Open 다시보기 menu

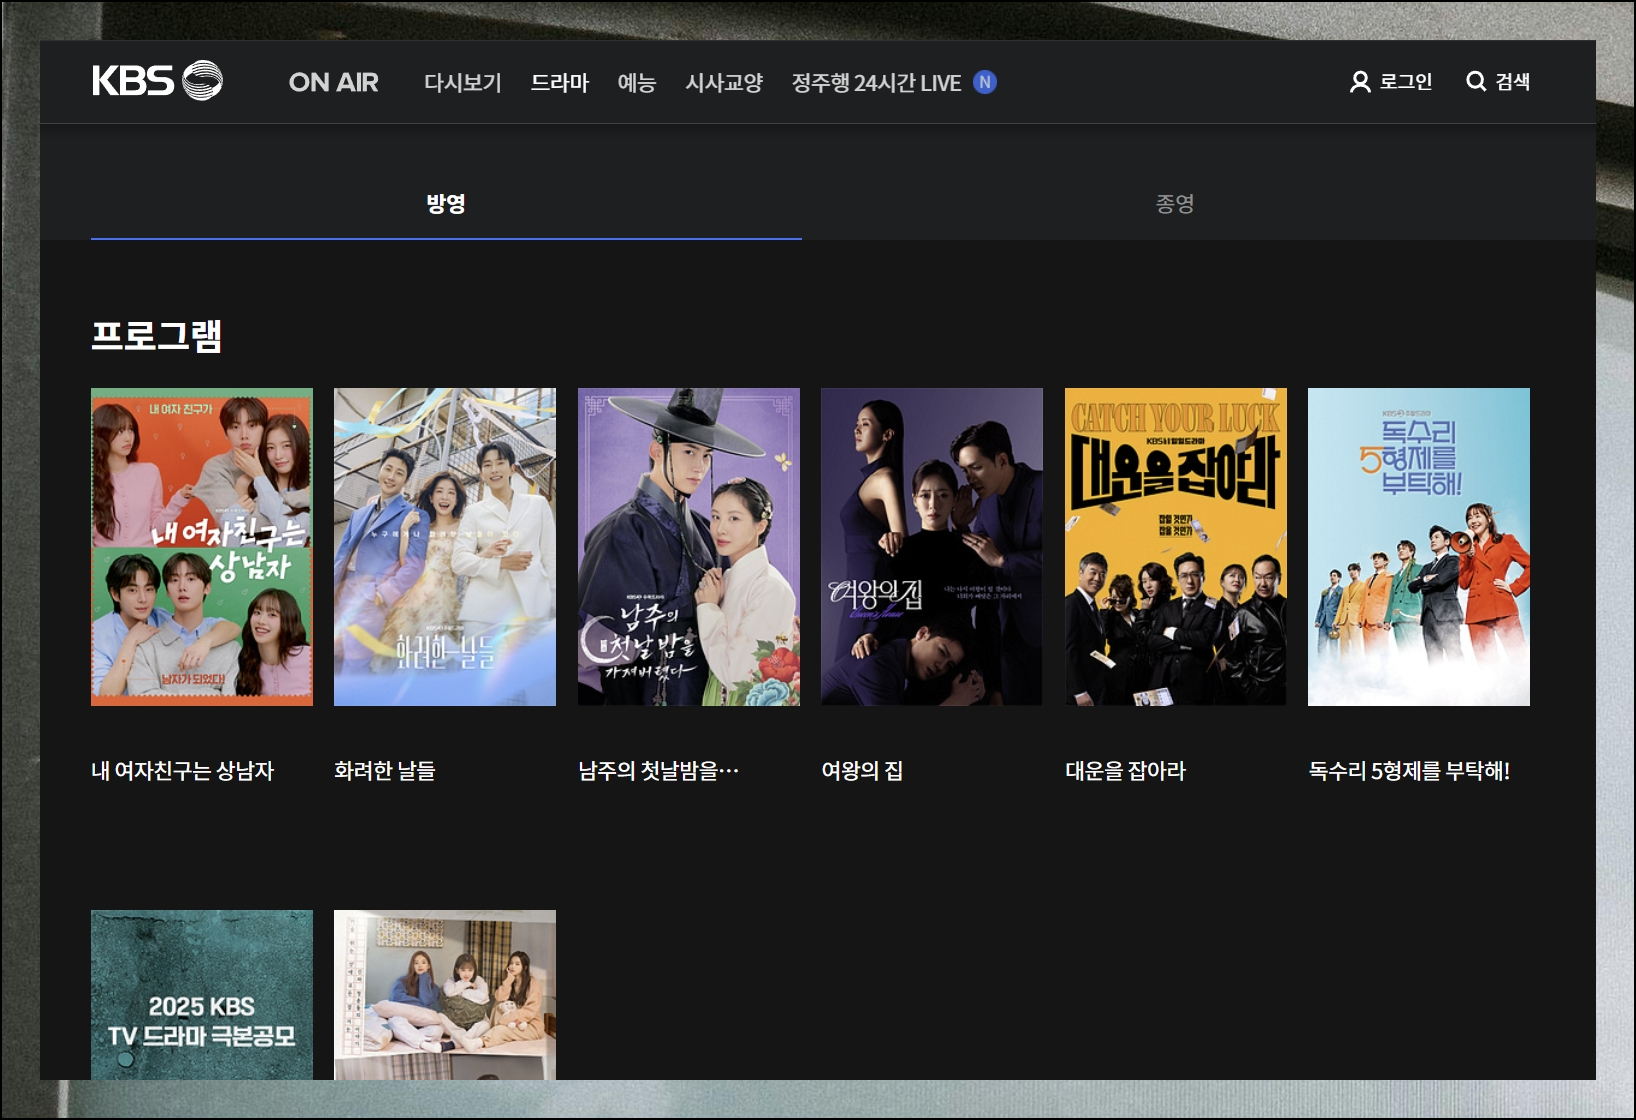tap(463, 82)
